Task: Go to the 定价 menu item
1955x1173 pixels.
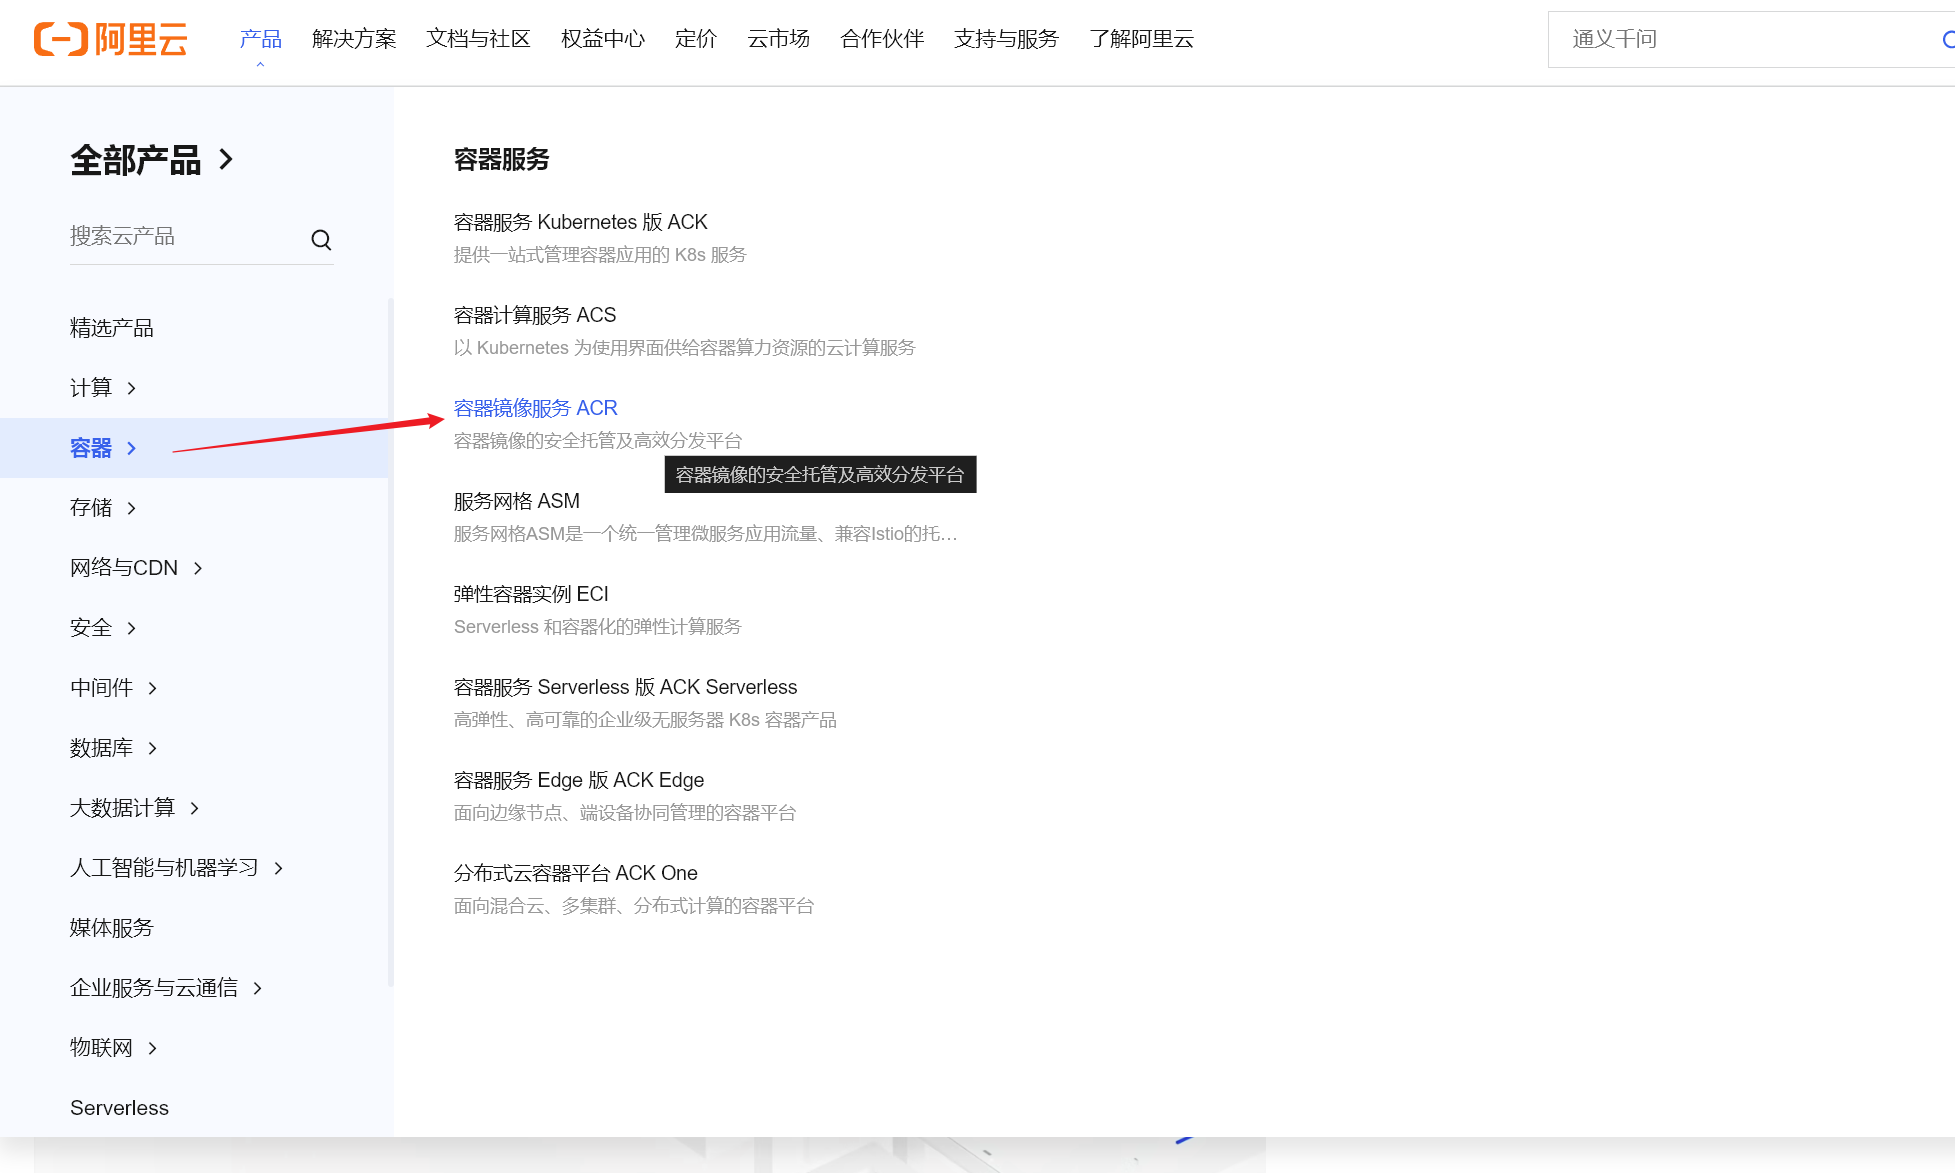Action: click(696, 39)
